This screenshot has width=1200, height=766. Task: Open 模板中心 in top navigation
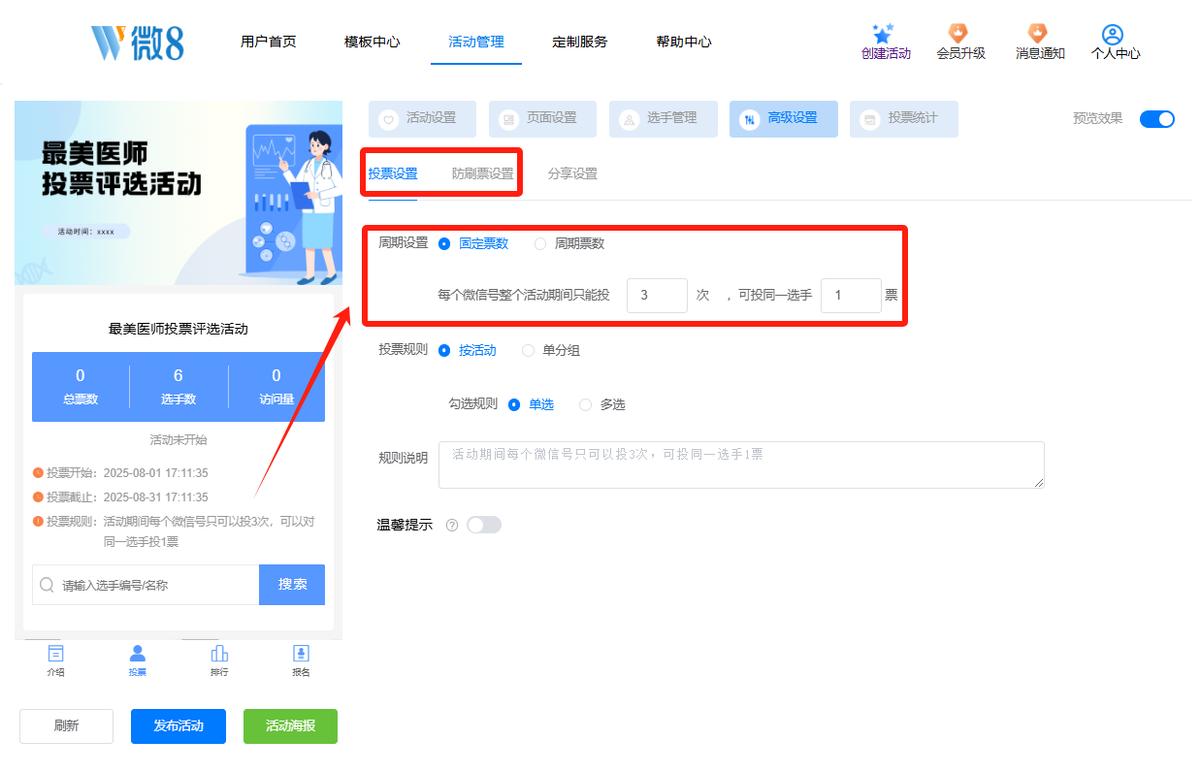point(372,42)
